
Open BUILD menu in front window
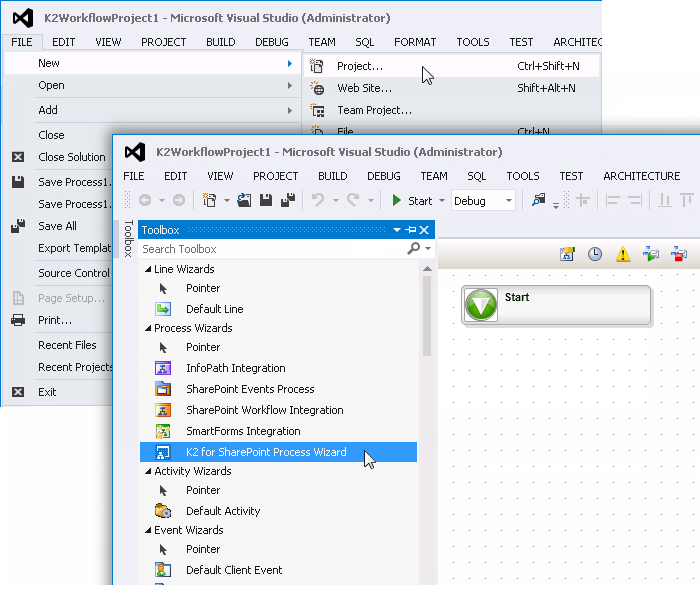point(333,176)
